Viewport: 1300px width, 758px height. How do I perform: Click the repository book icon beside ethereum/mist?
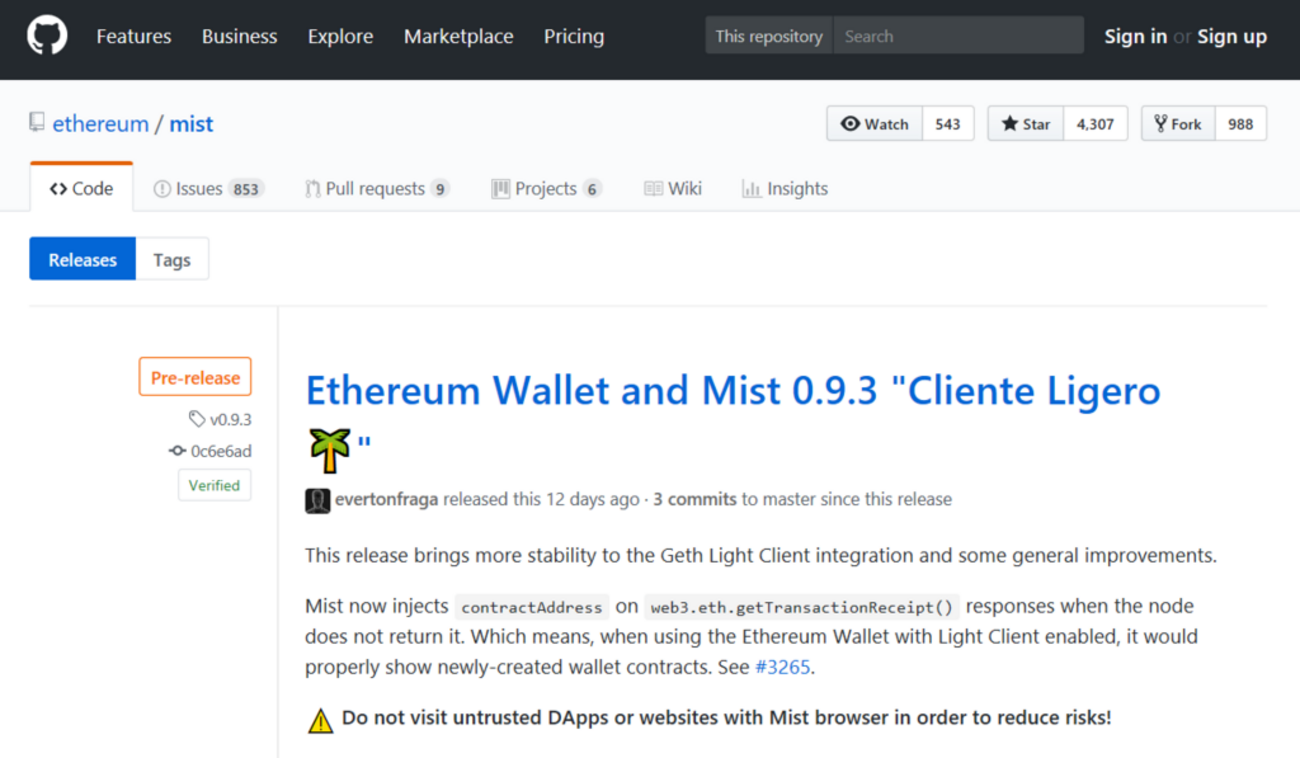37,121
